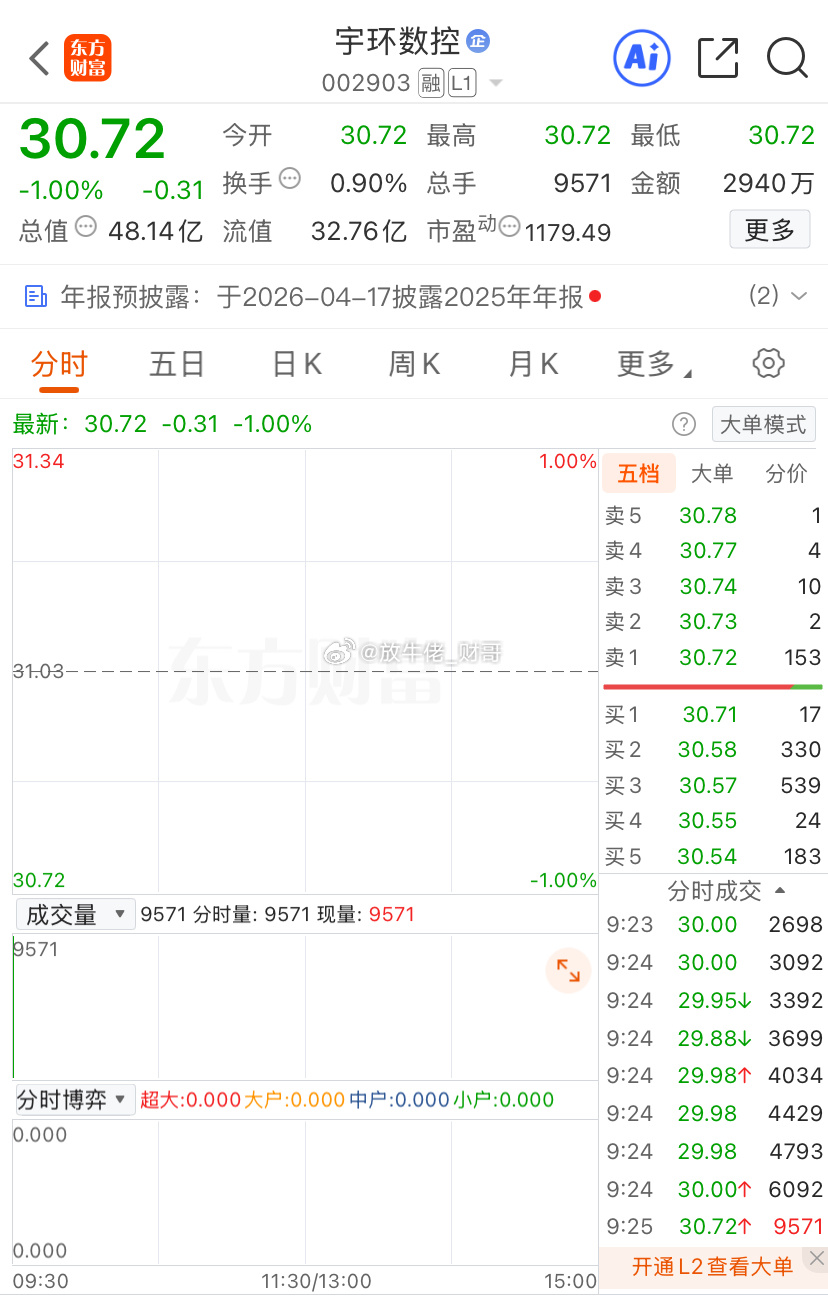828x1303 pixels.
Task: Tap the AI assistant icon
Action: [x=641, y=58]
